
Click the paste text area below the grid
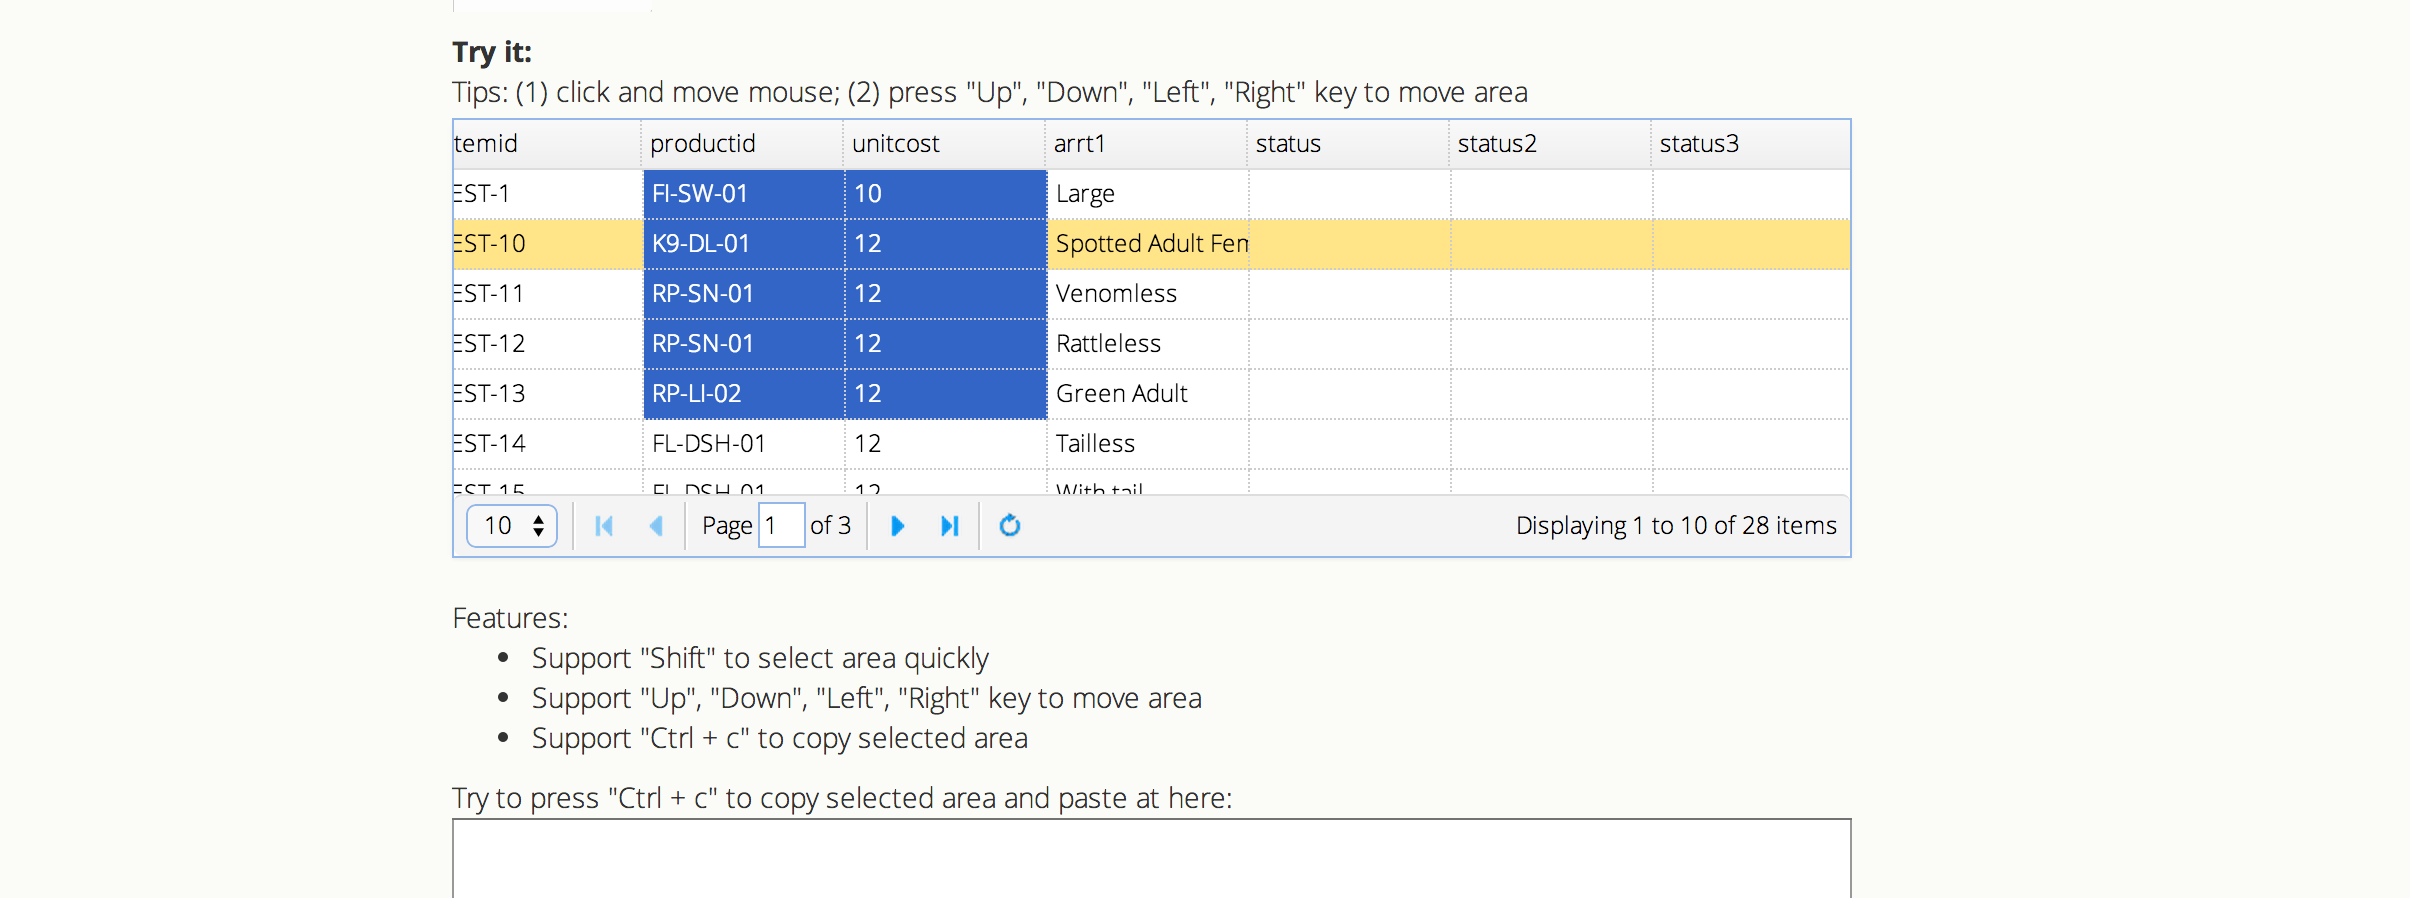point(1151,858)
